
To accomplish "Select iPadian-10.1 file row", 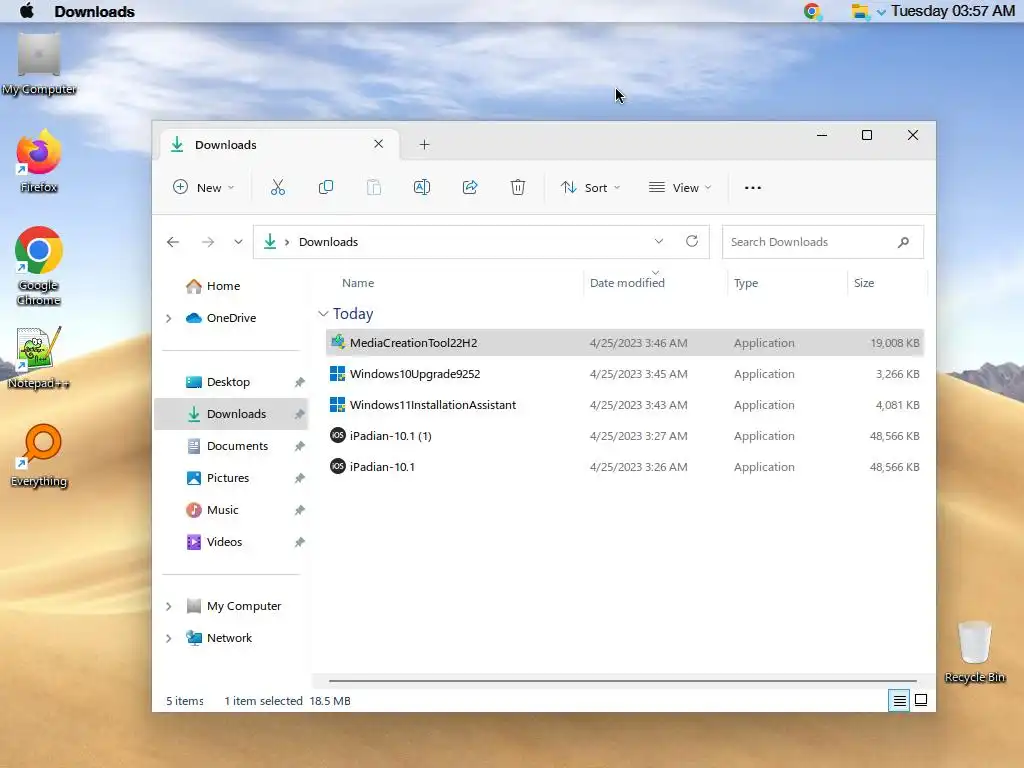I will tap(624, 467).
